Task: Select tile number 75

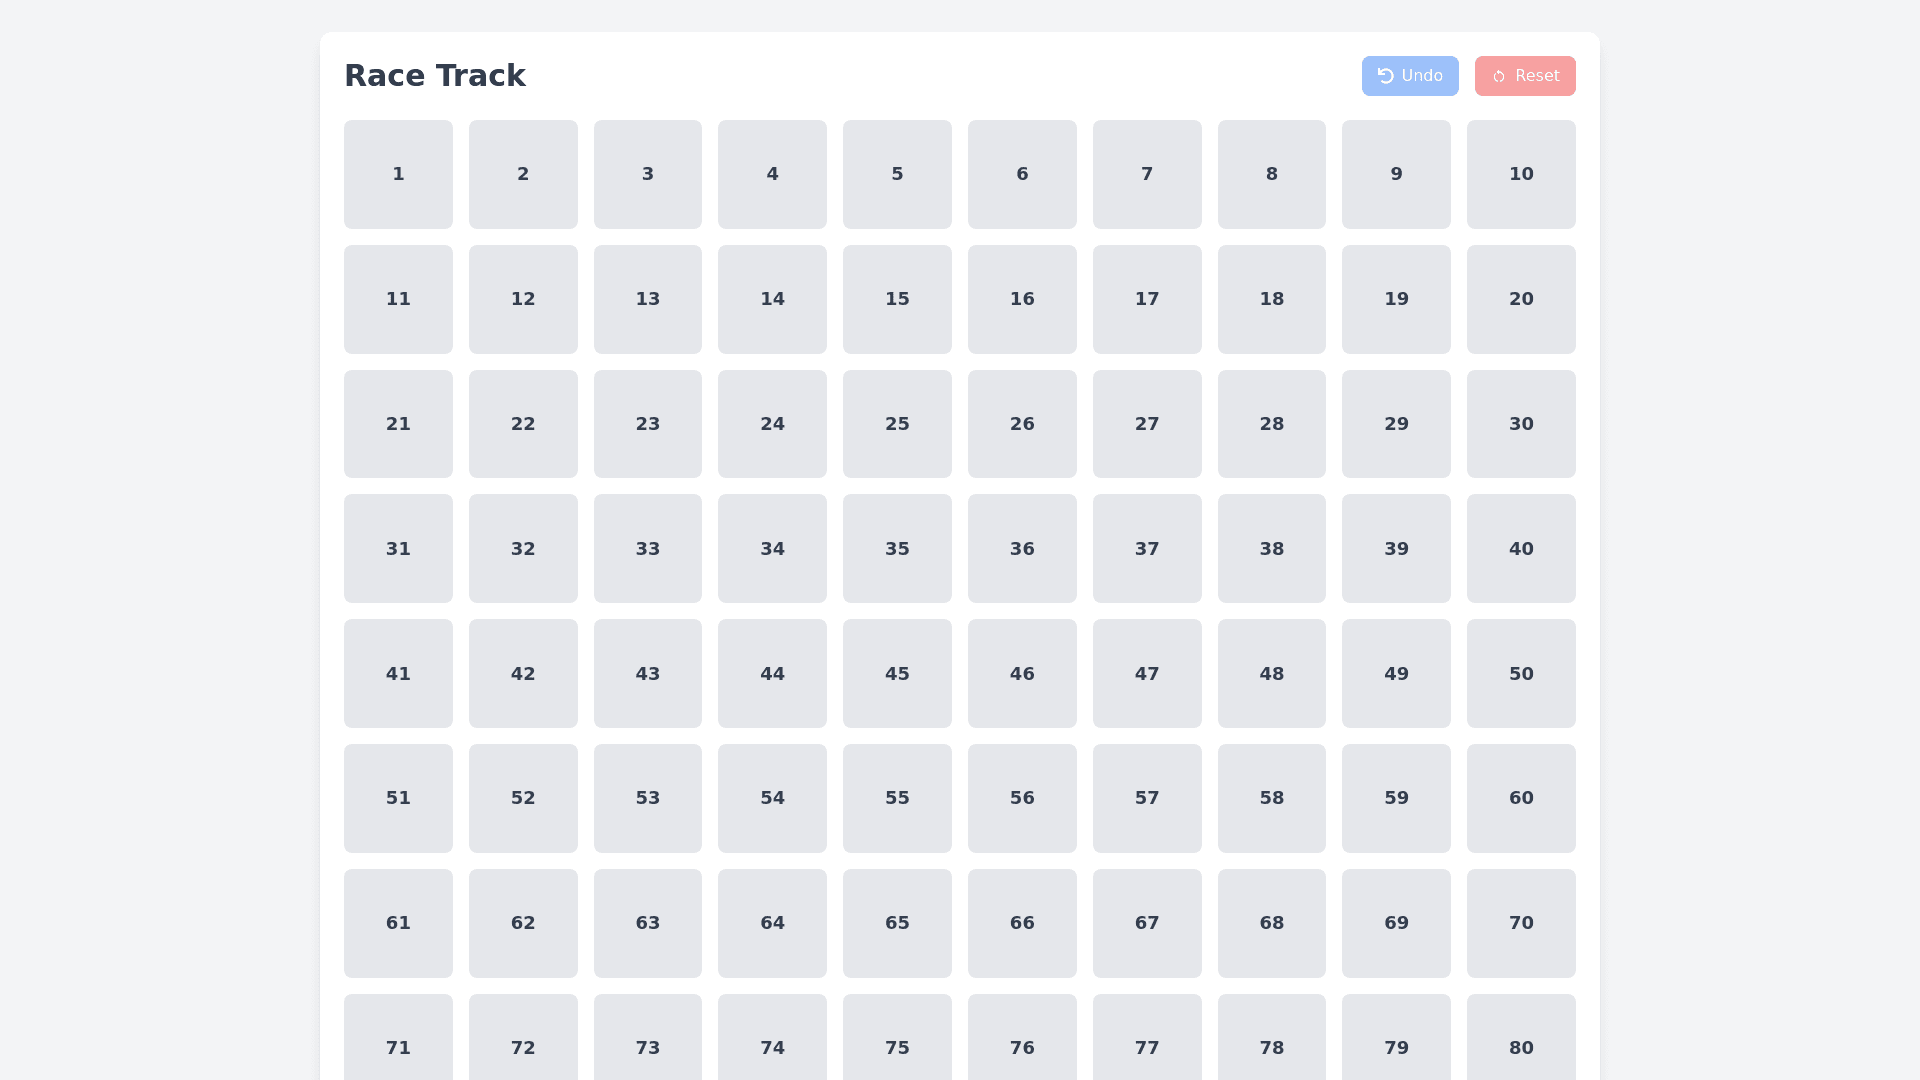Action: tap(897, 1040)
